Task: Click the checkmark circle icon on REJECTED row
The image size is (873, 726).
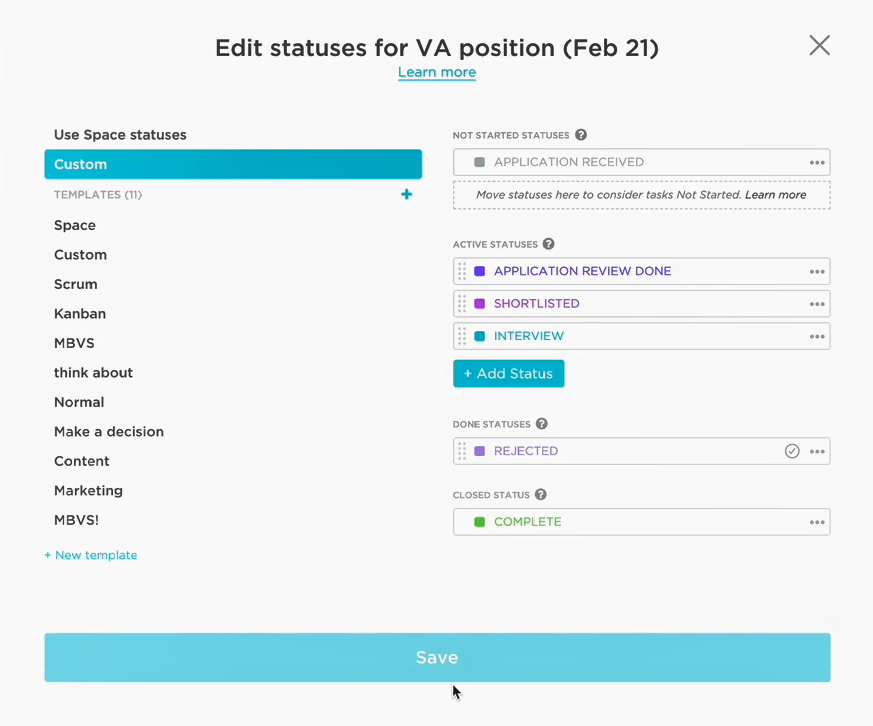Action: click(x=792, y=451)
